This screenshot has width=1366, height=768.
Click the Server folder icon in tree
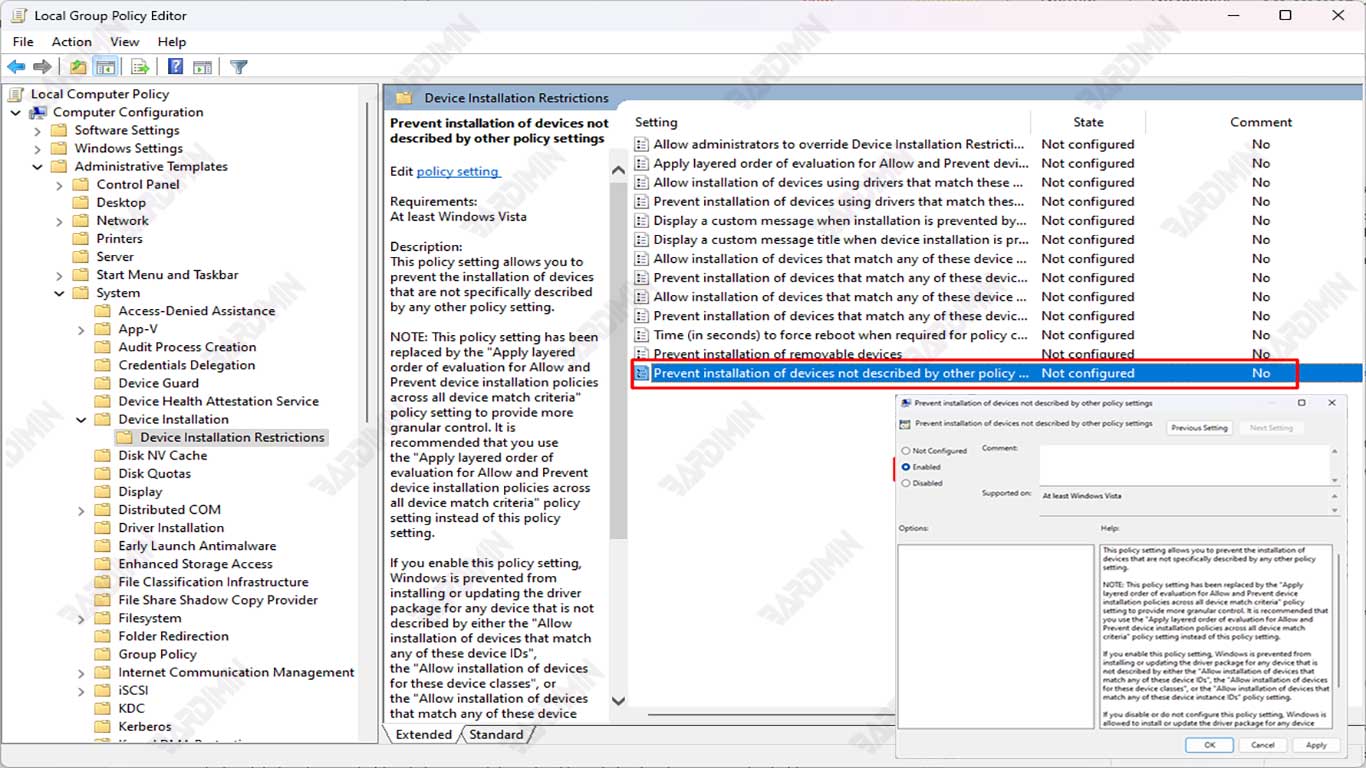click(x=81, y=257)
